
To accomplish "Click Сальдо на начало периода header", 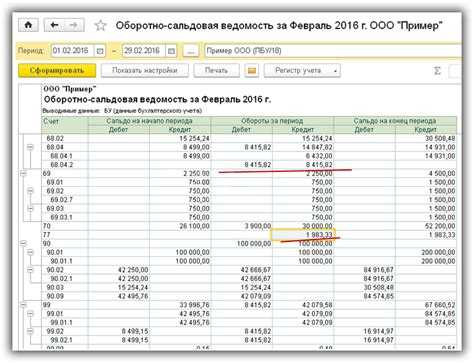I will coord(149,121).
